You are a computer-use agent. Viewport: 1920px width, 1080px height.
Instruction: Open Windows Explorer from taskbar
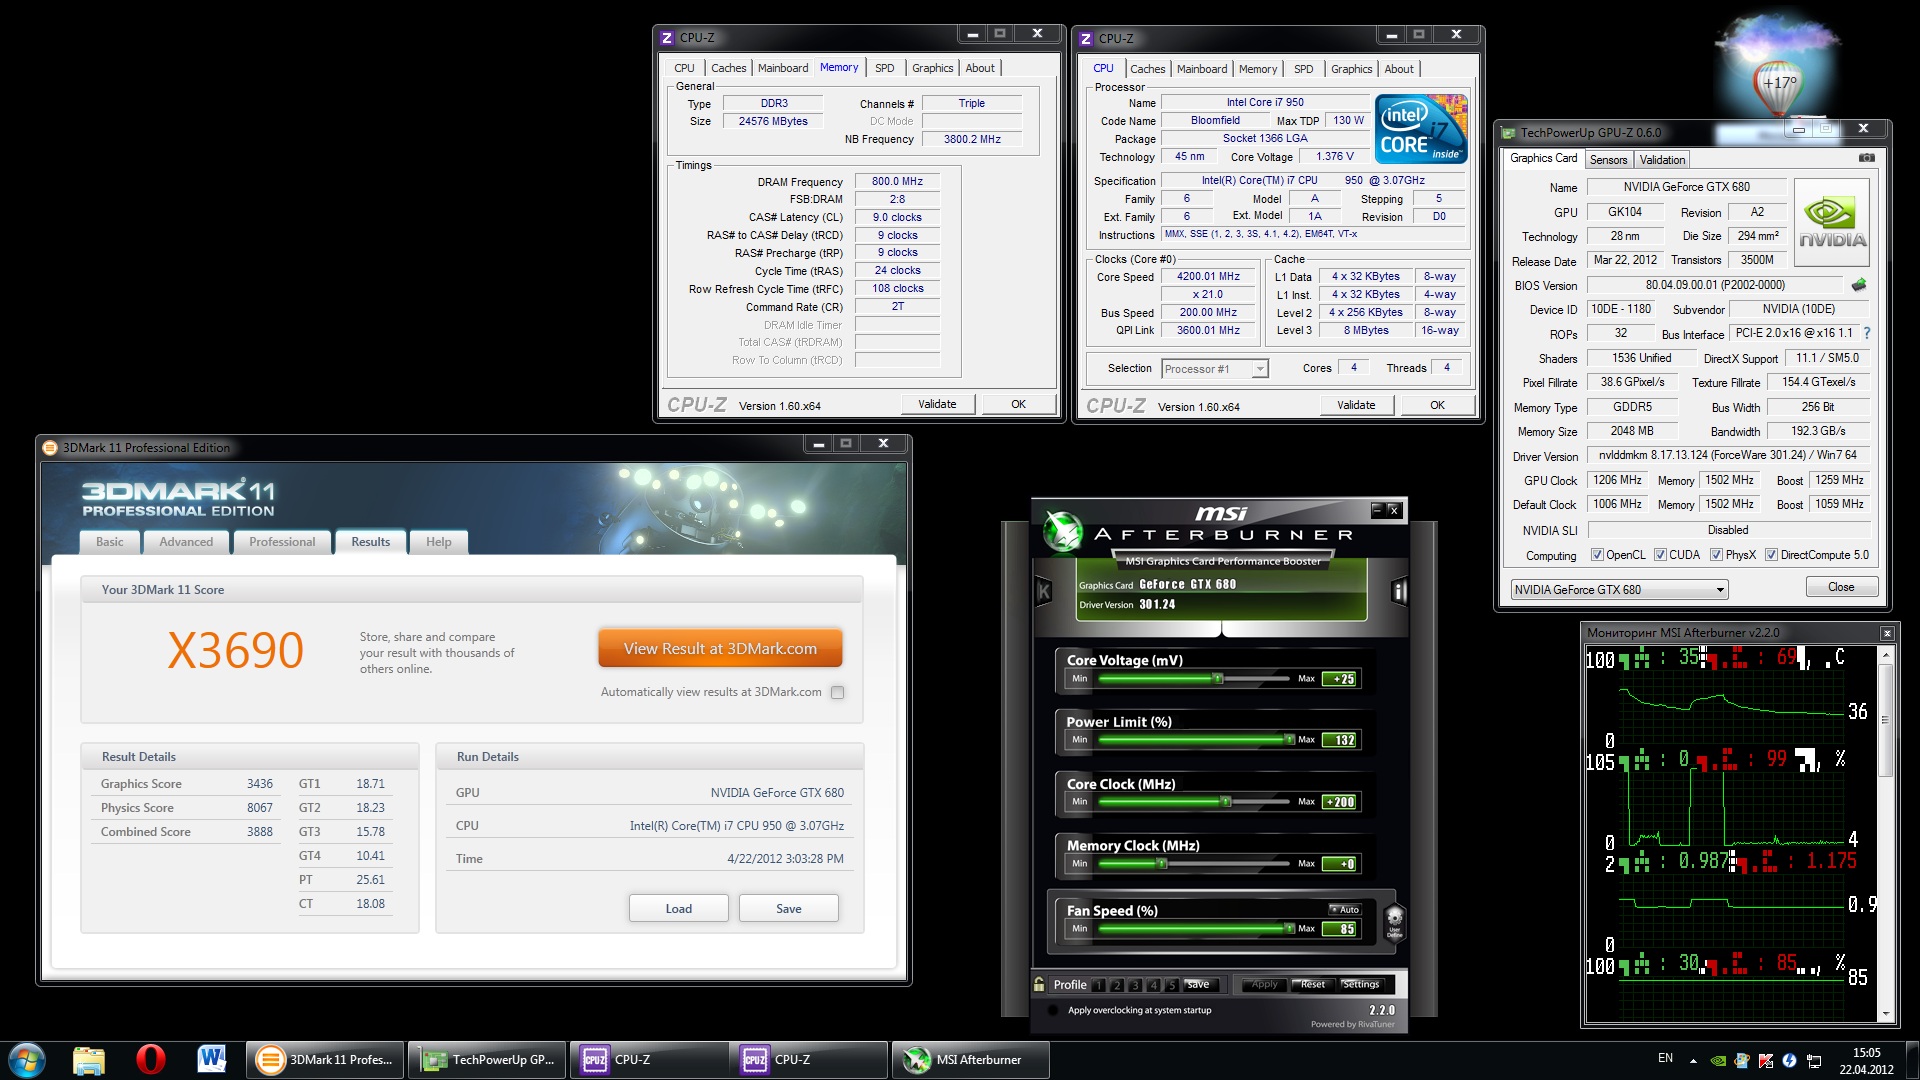point(89,1060)
